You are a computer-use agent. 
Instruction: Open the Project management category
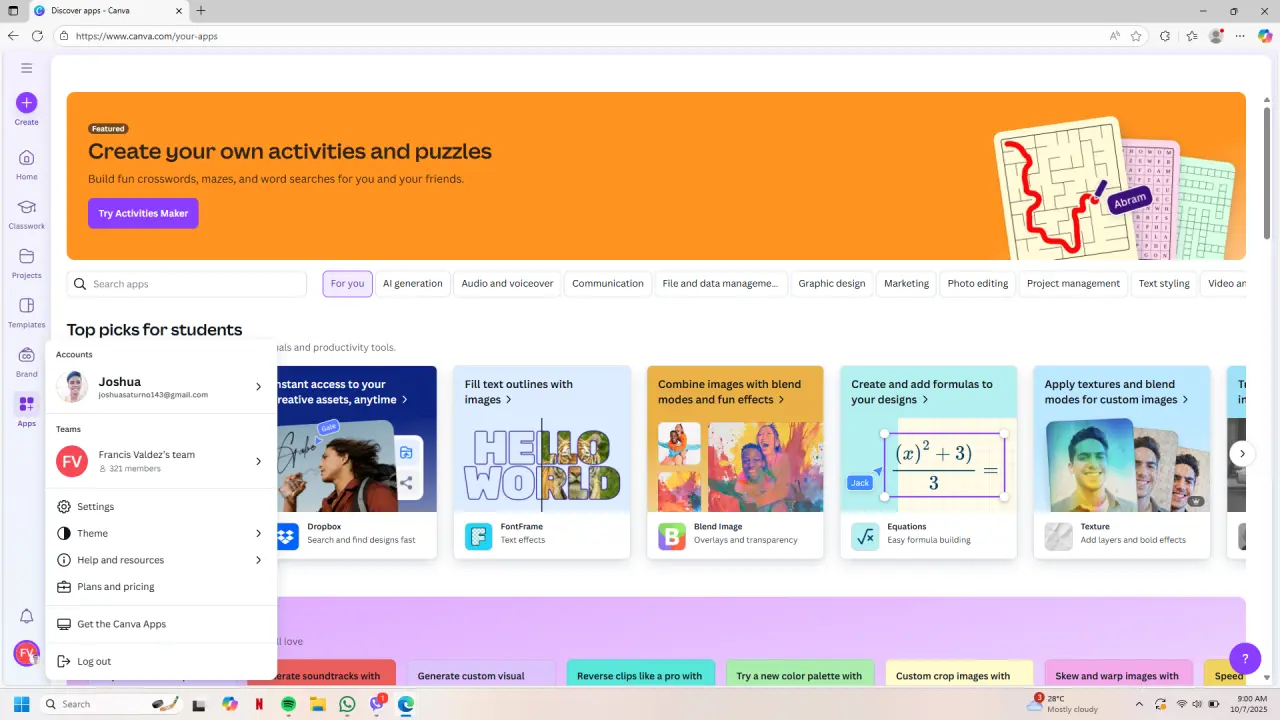pyautogui.click(x=1073, y=284)
